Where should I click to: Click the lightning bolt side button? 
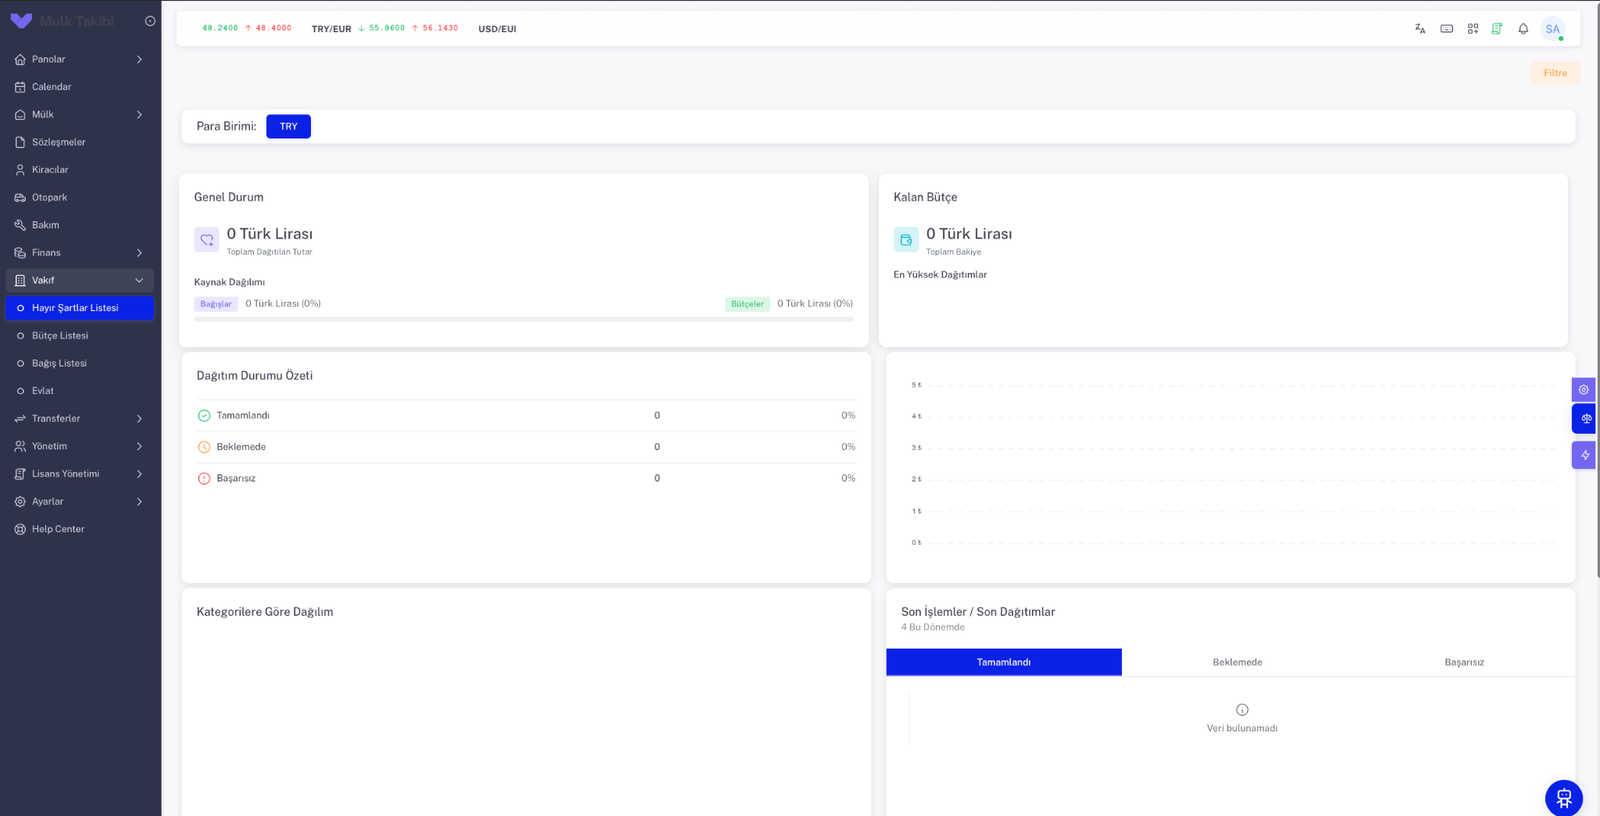click(1584, 455)
